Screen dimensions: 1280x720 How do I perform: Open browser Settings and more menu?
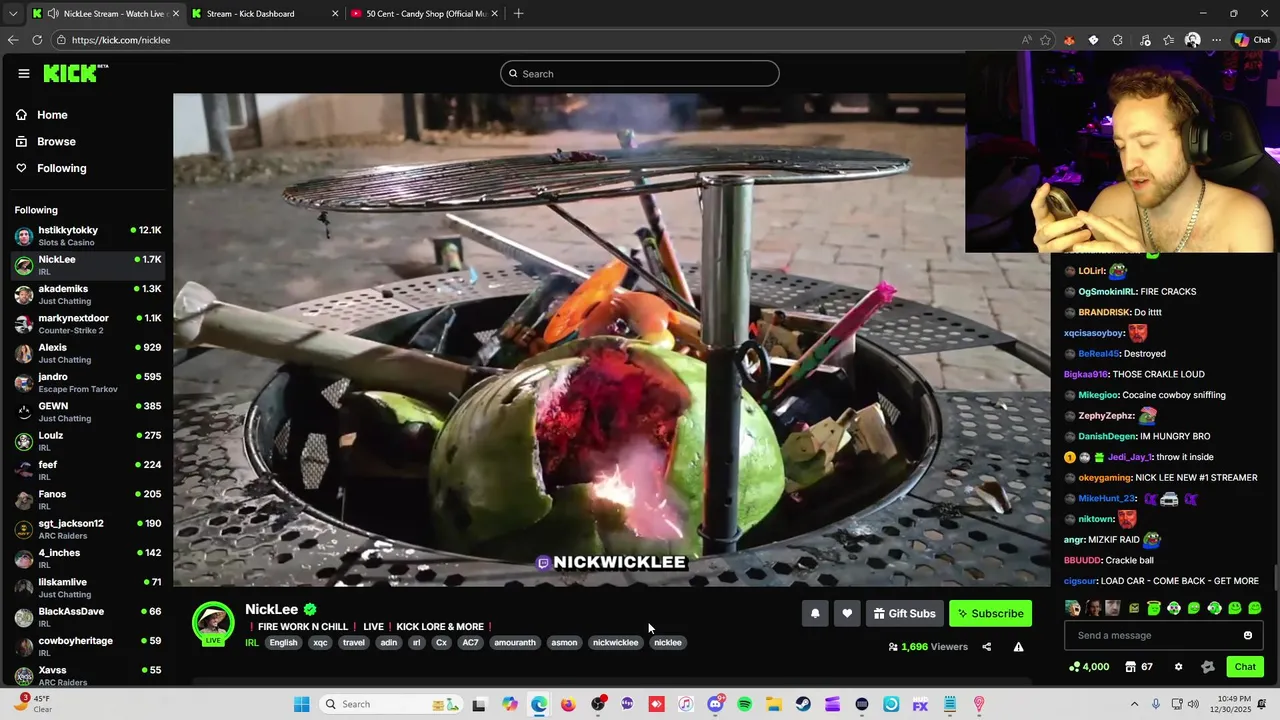1216,40
